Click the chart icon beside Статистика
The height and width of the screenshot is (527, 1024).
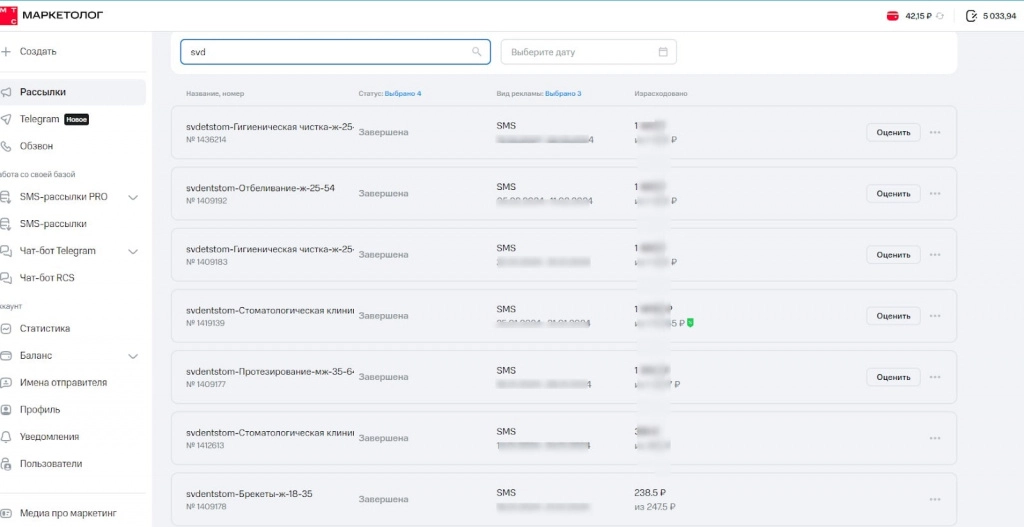7,328
